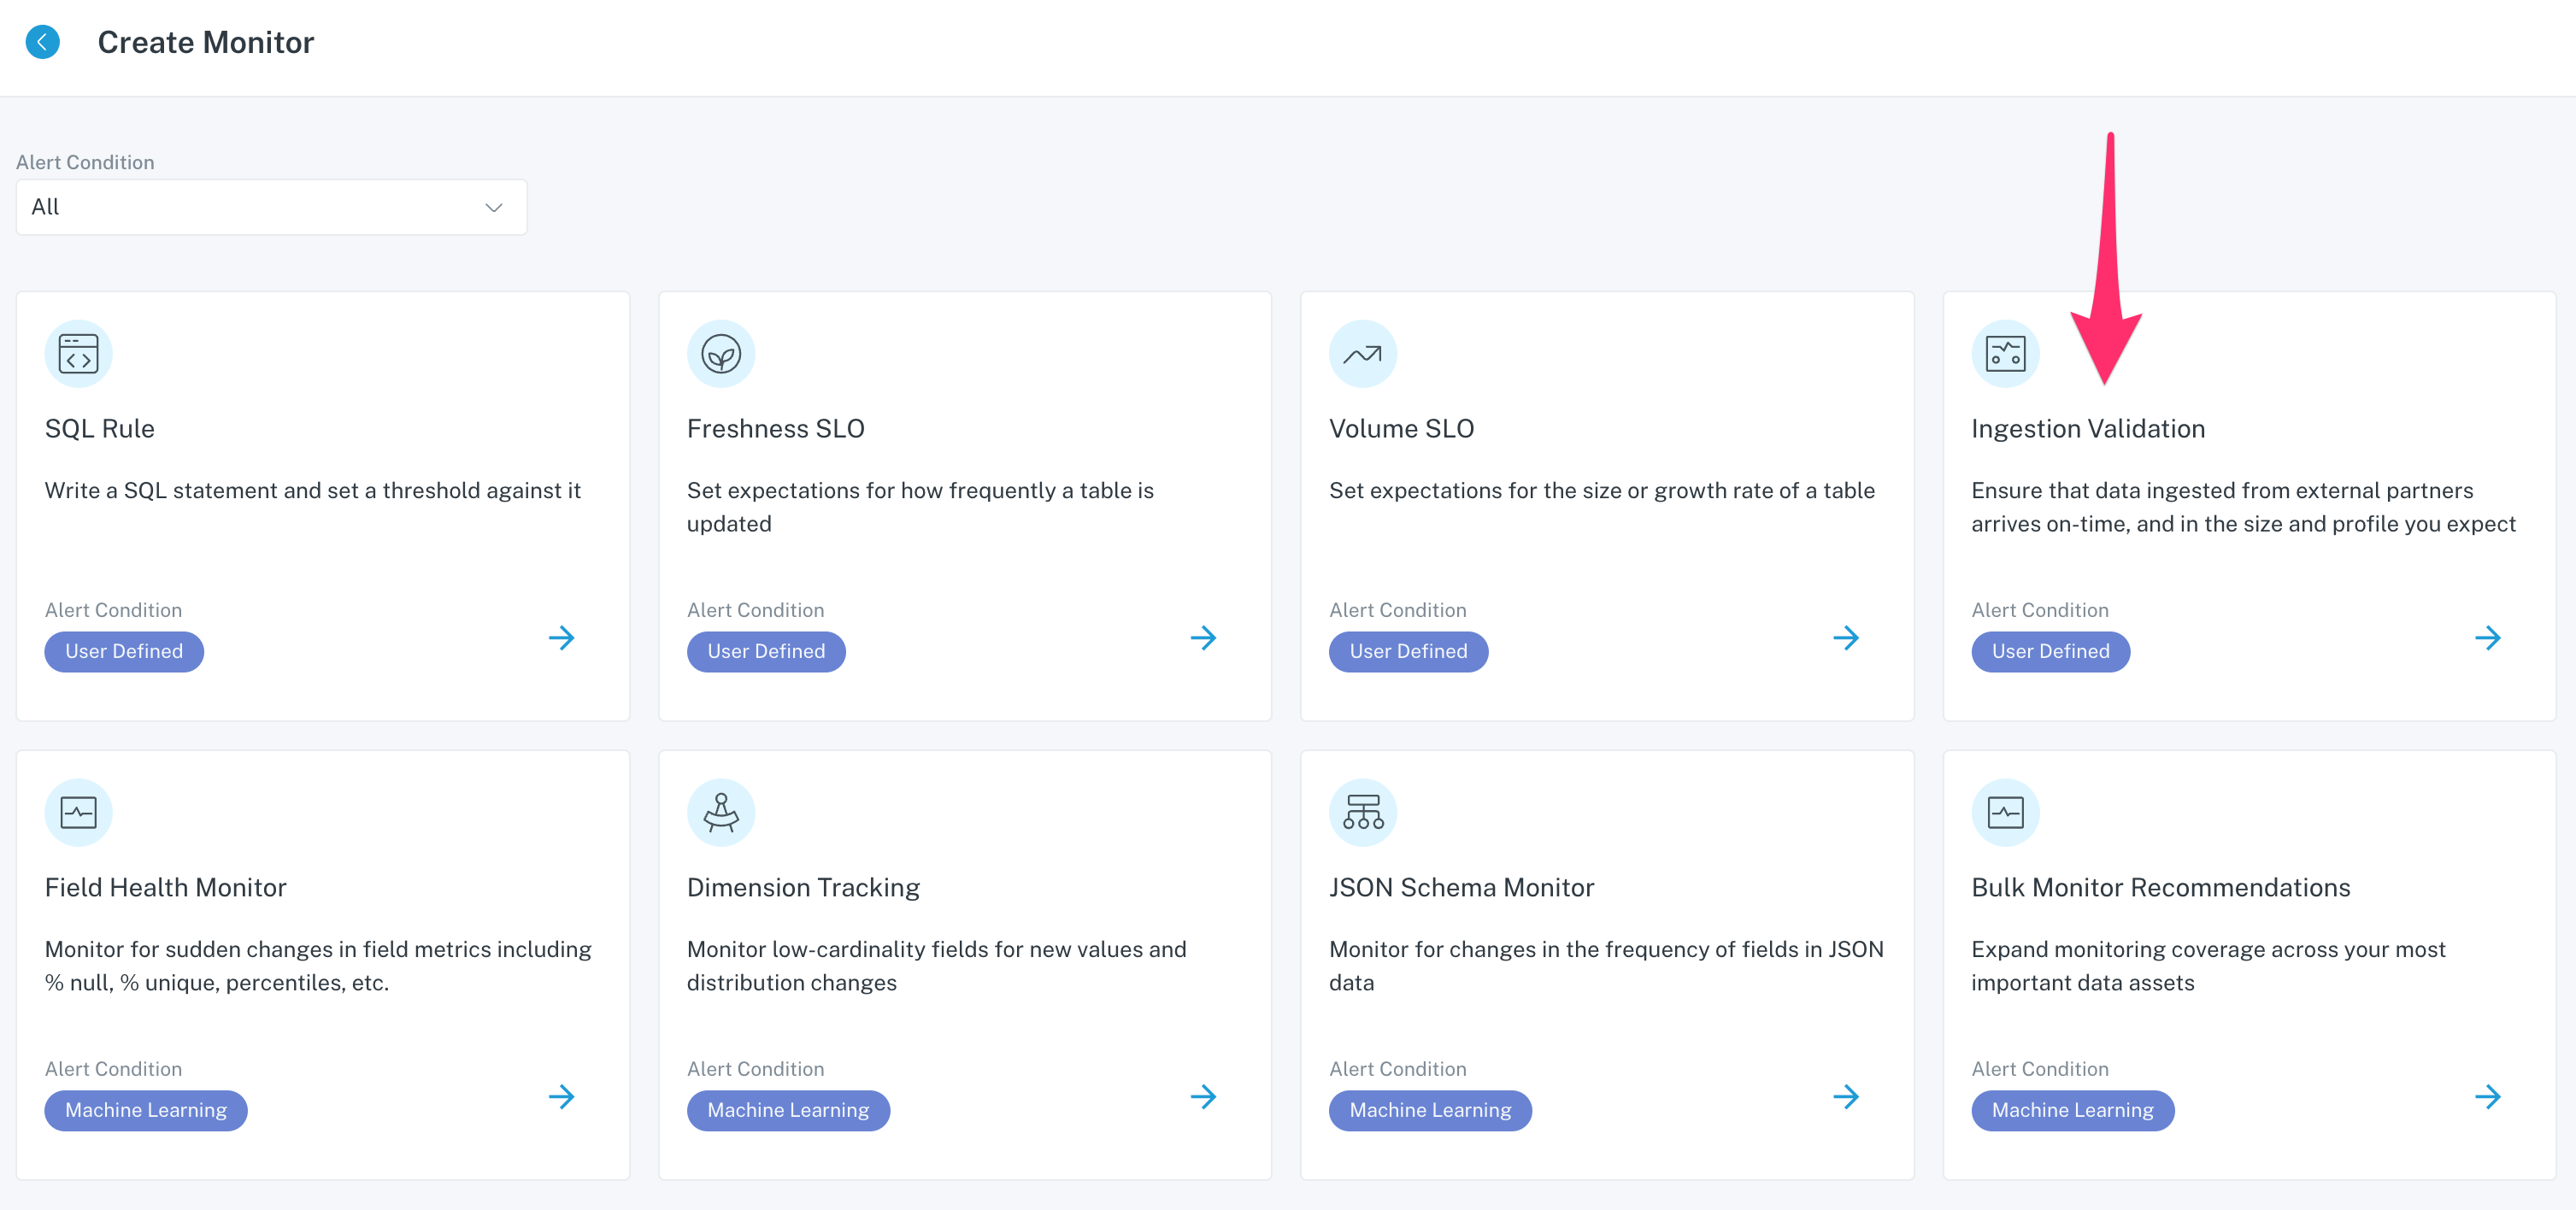Image resolution: width=2576 pixels, height=1210 pixels.
Task: Click 'Monitor for changes in the frequency' description
Action: coord(1606,966)
